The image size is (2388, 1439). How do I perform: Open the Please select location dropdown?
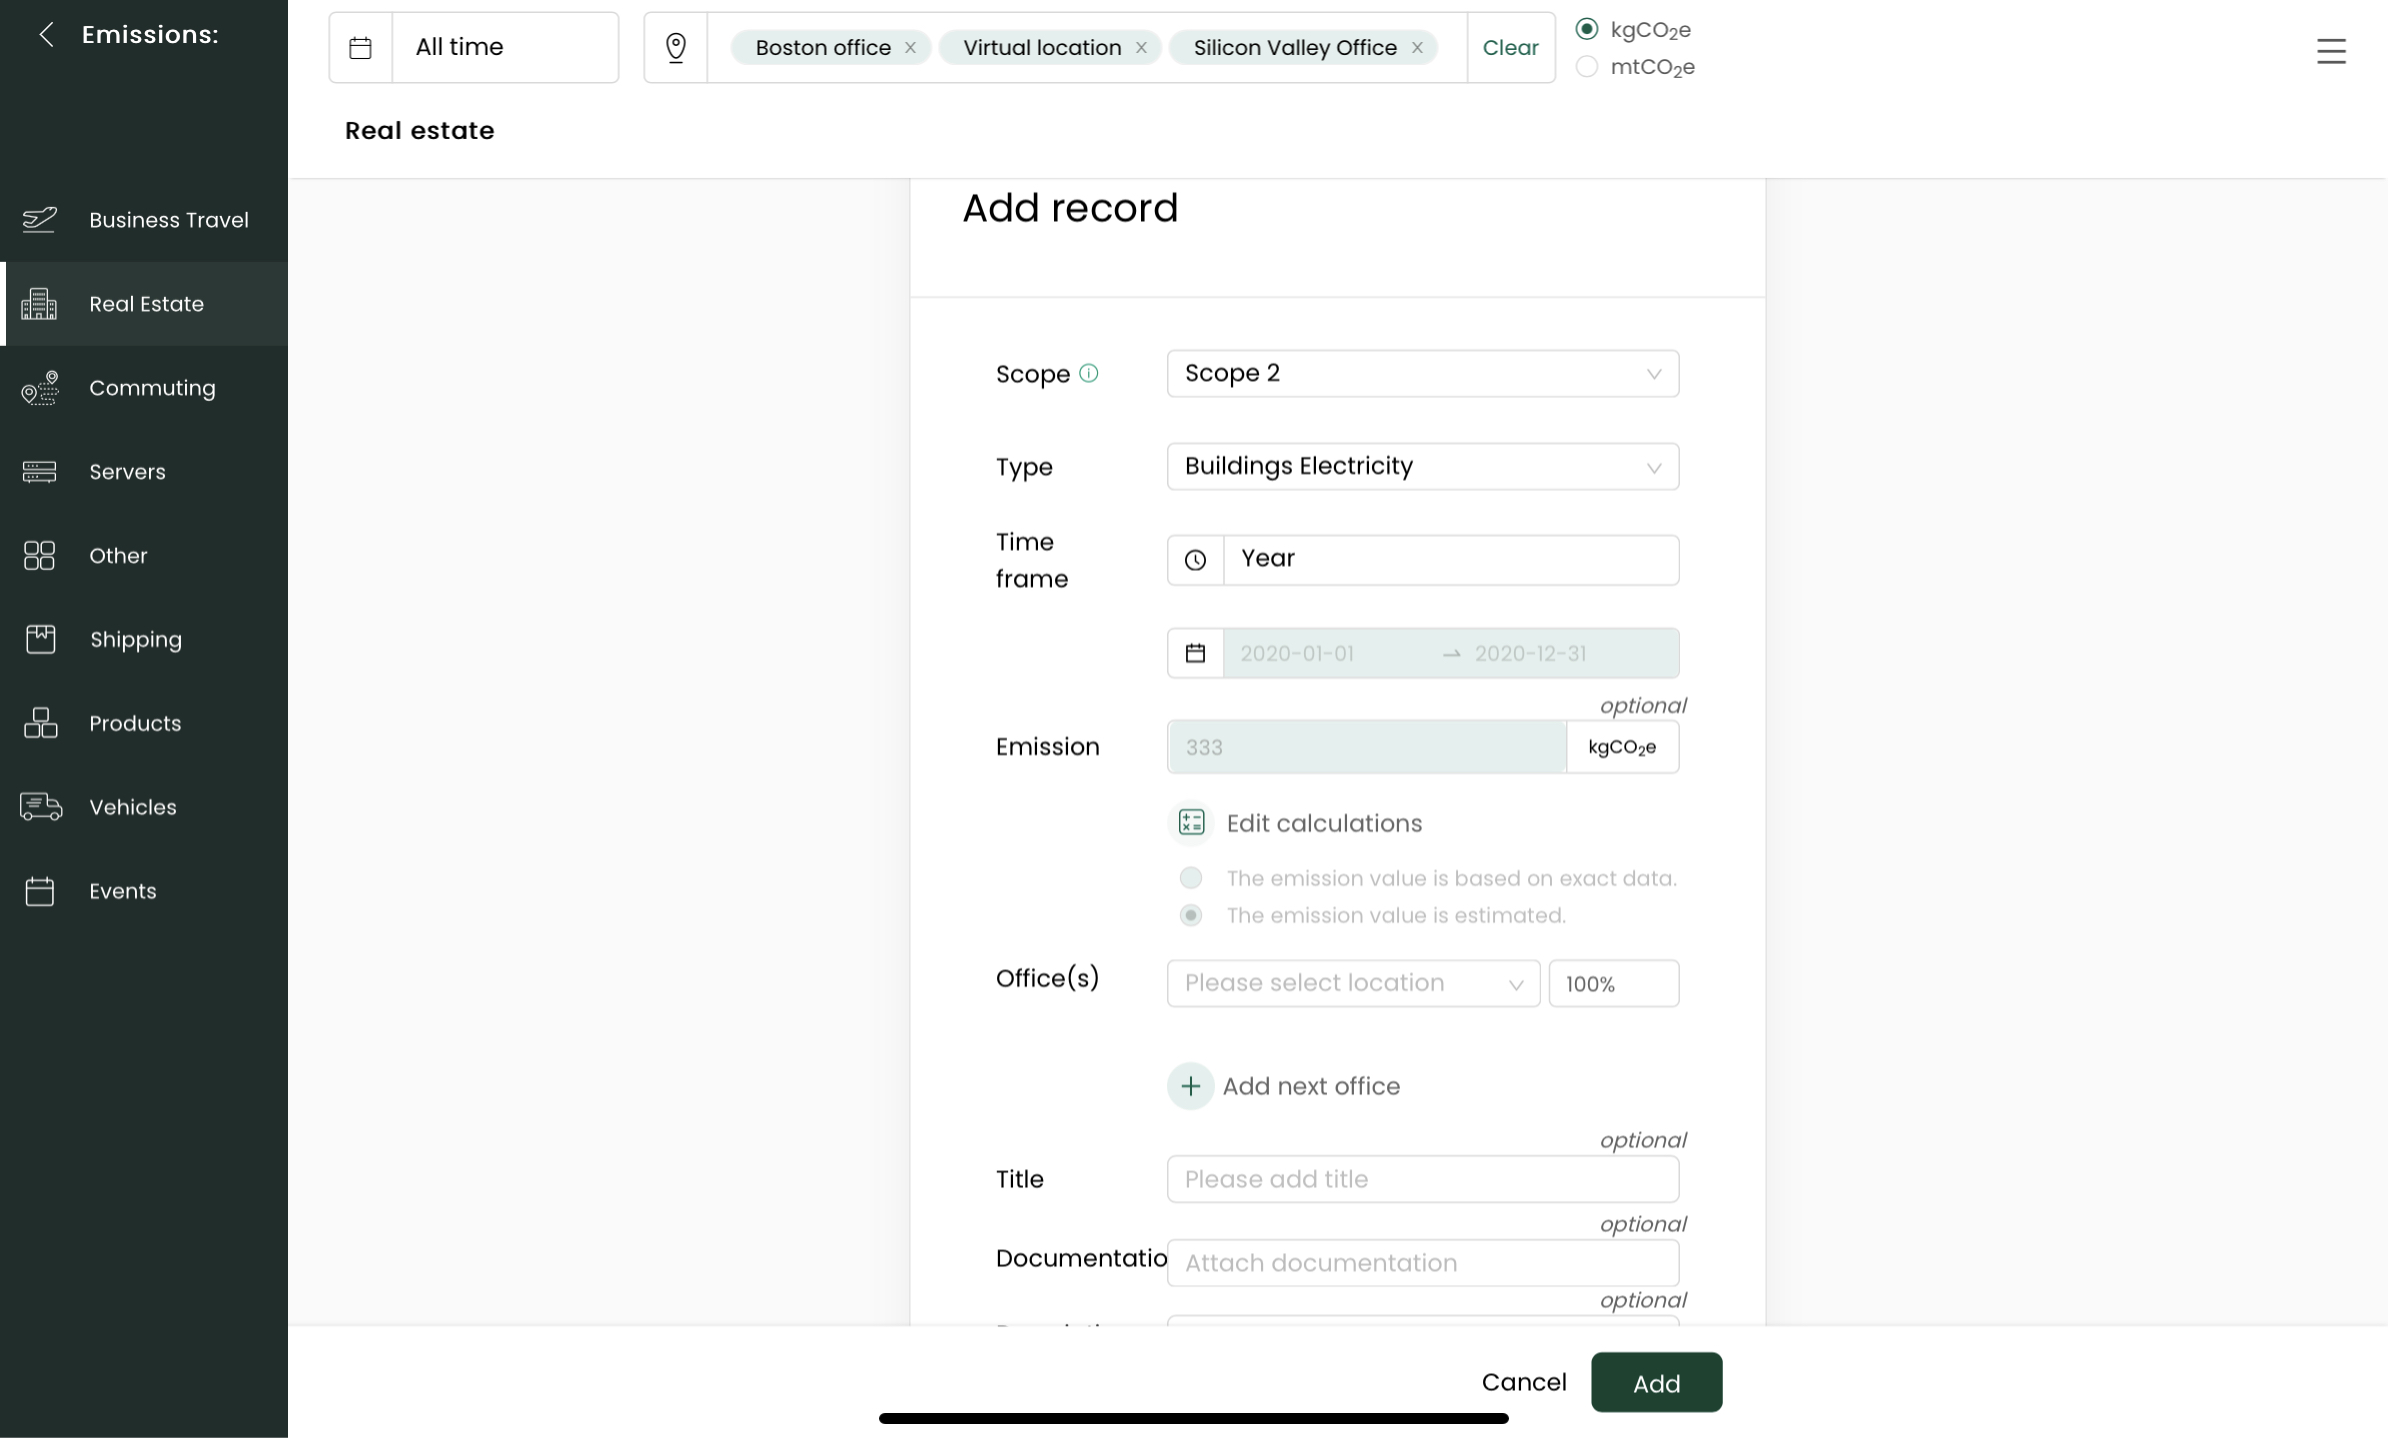pos(1352,983)
